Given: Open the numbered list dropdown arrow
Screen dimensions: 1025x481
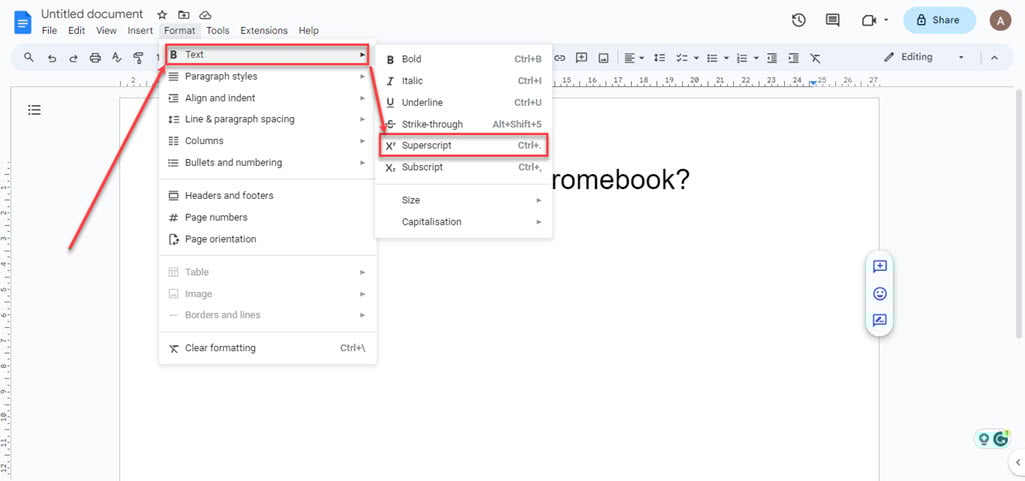Looking at the screenshot, I should [756, 58].
